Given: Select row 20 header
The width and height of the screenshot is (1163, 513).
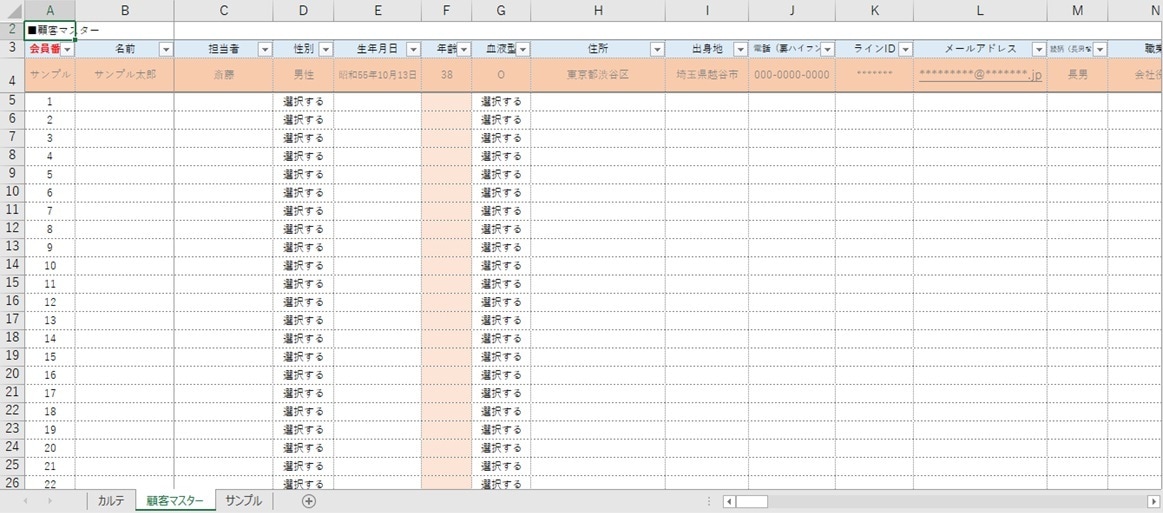Looking at the screenshot, I should point(12,374).
